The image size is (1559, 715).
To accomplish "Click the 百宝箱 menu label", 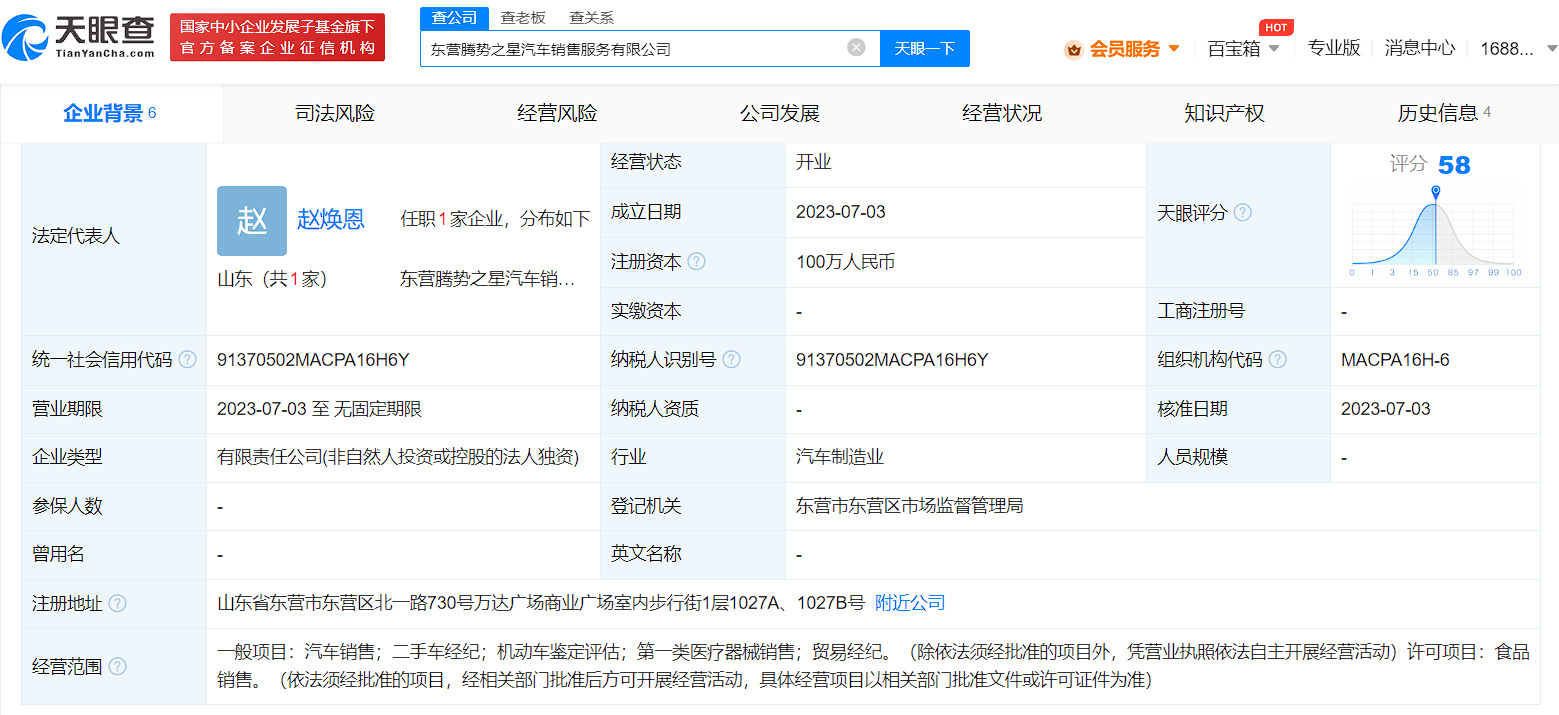I will coord(1234,48).
